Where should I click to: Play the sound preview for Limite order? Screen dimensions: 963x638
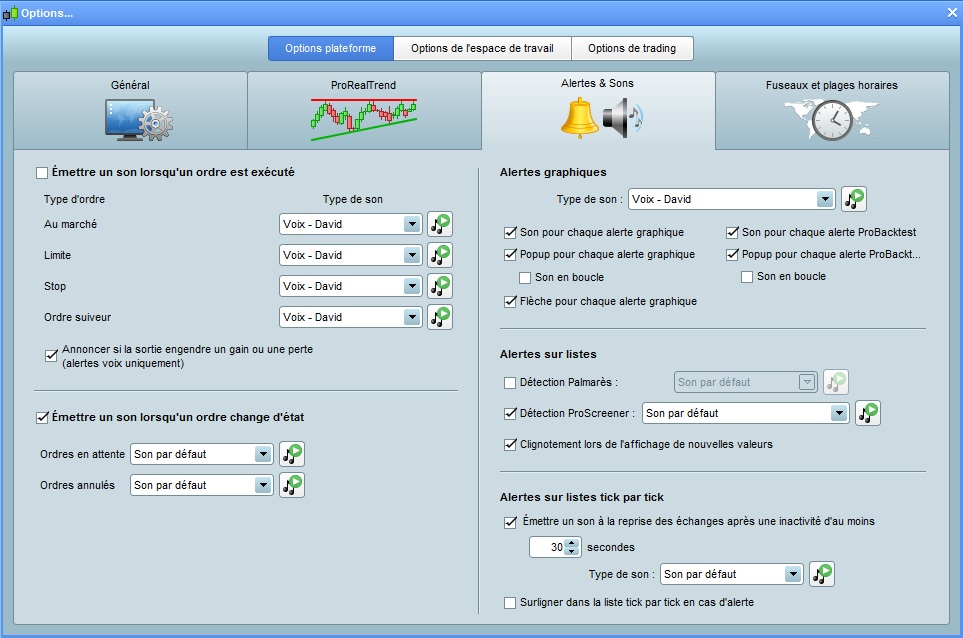tap(440, 255)
